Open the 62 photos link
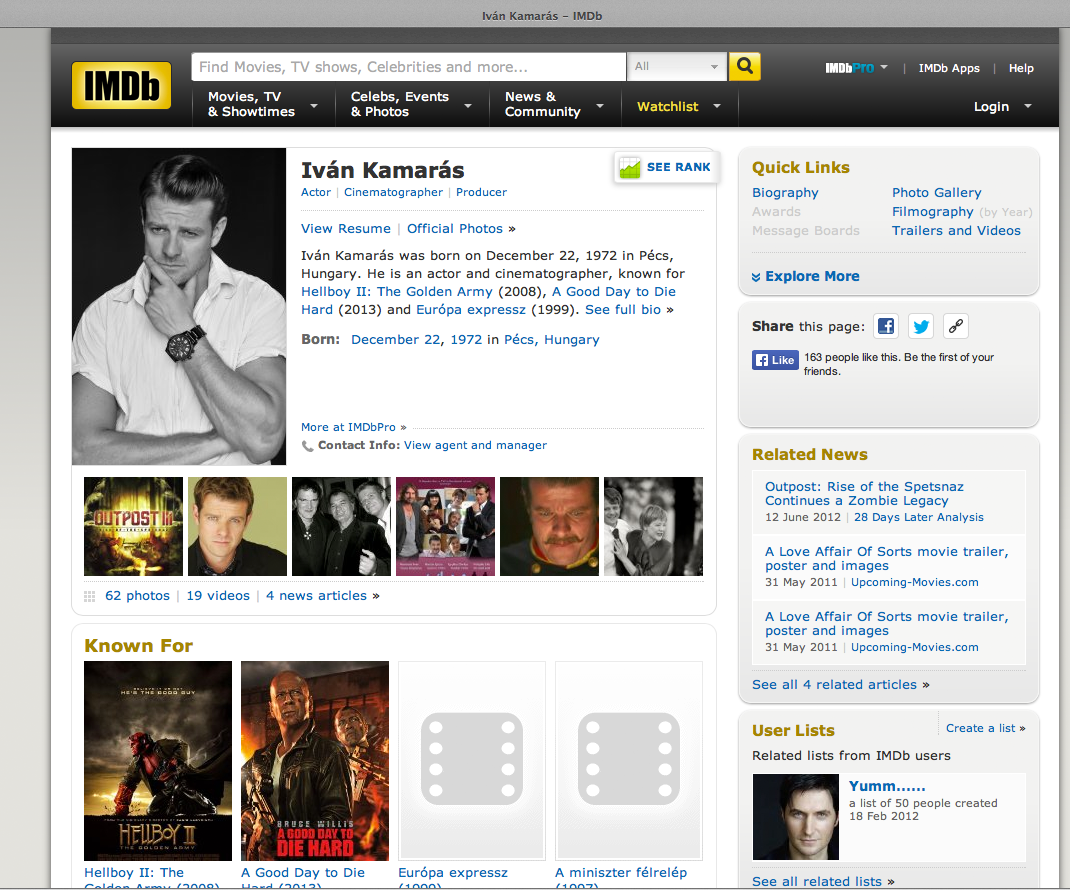The width and height of the screenshot is (1070, 890). pyautogui.click(x=137, y=596)
